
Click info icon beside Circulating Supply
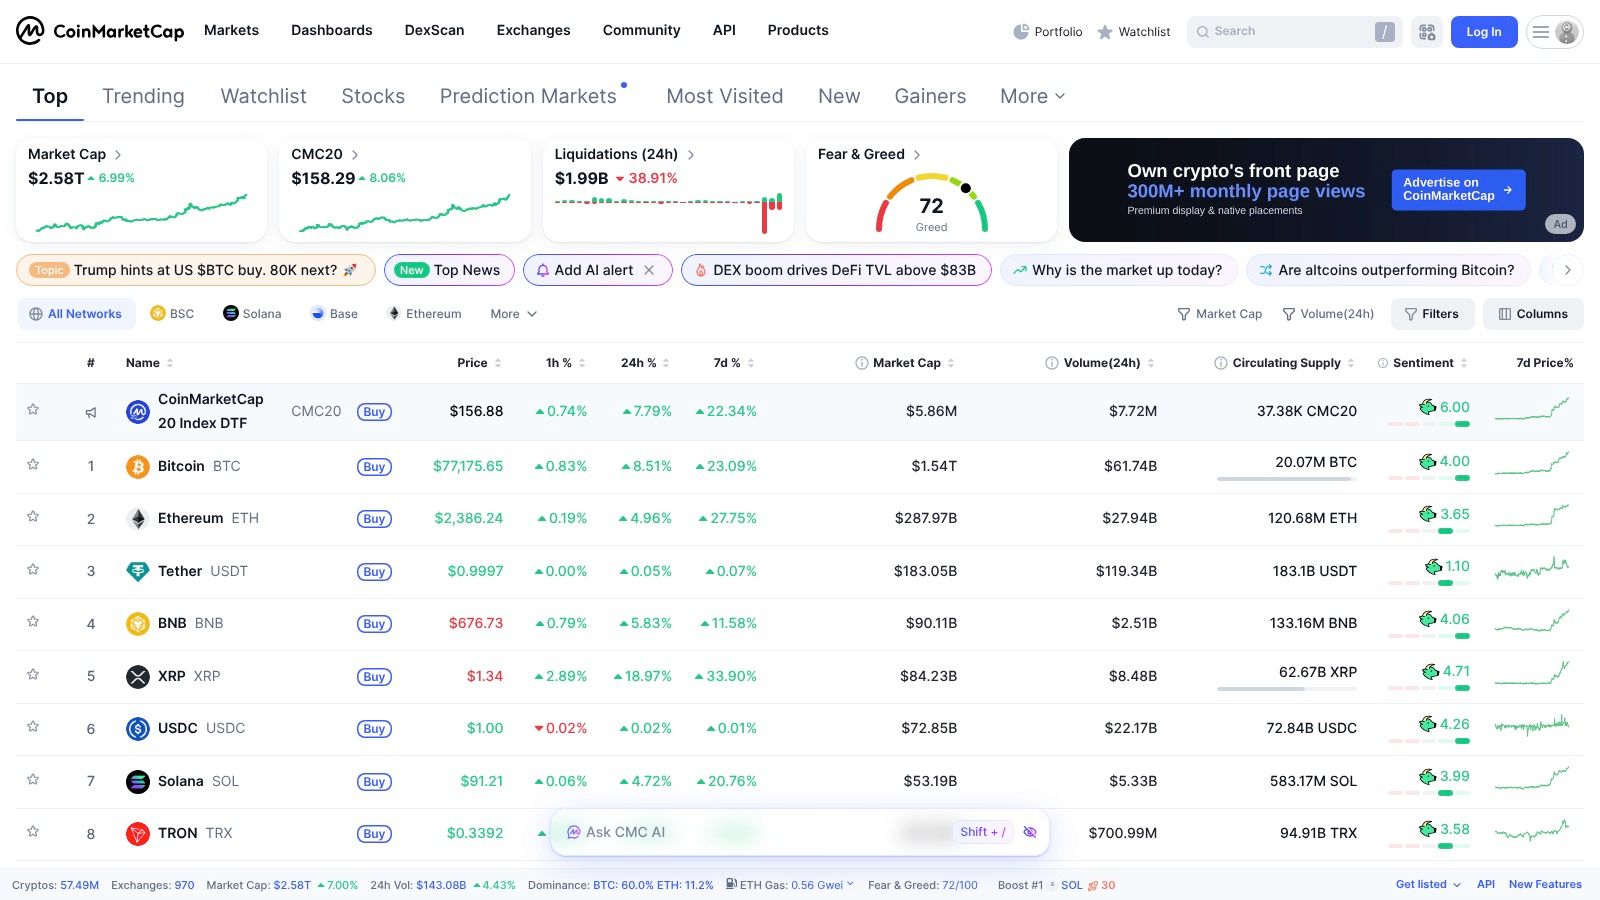coord(1221,363)
